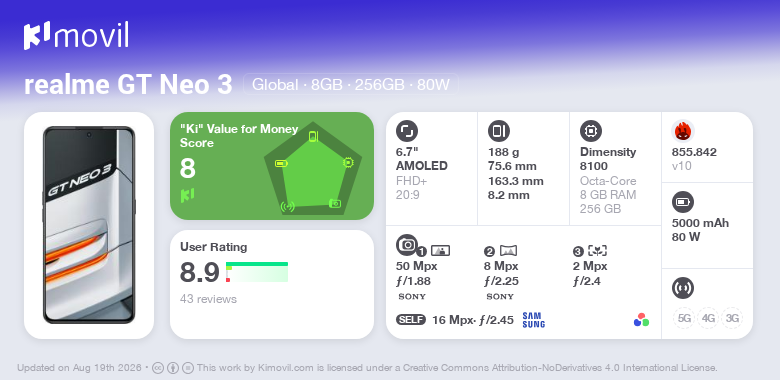Screen dimensions: 780x380
Task: Select the ultra-wide camera icon numbered 2
Action: (500, 251)
